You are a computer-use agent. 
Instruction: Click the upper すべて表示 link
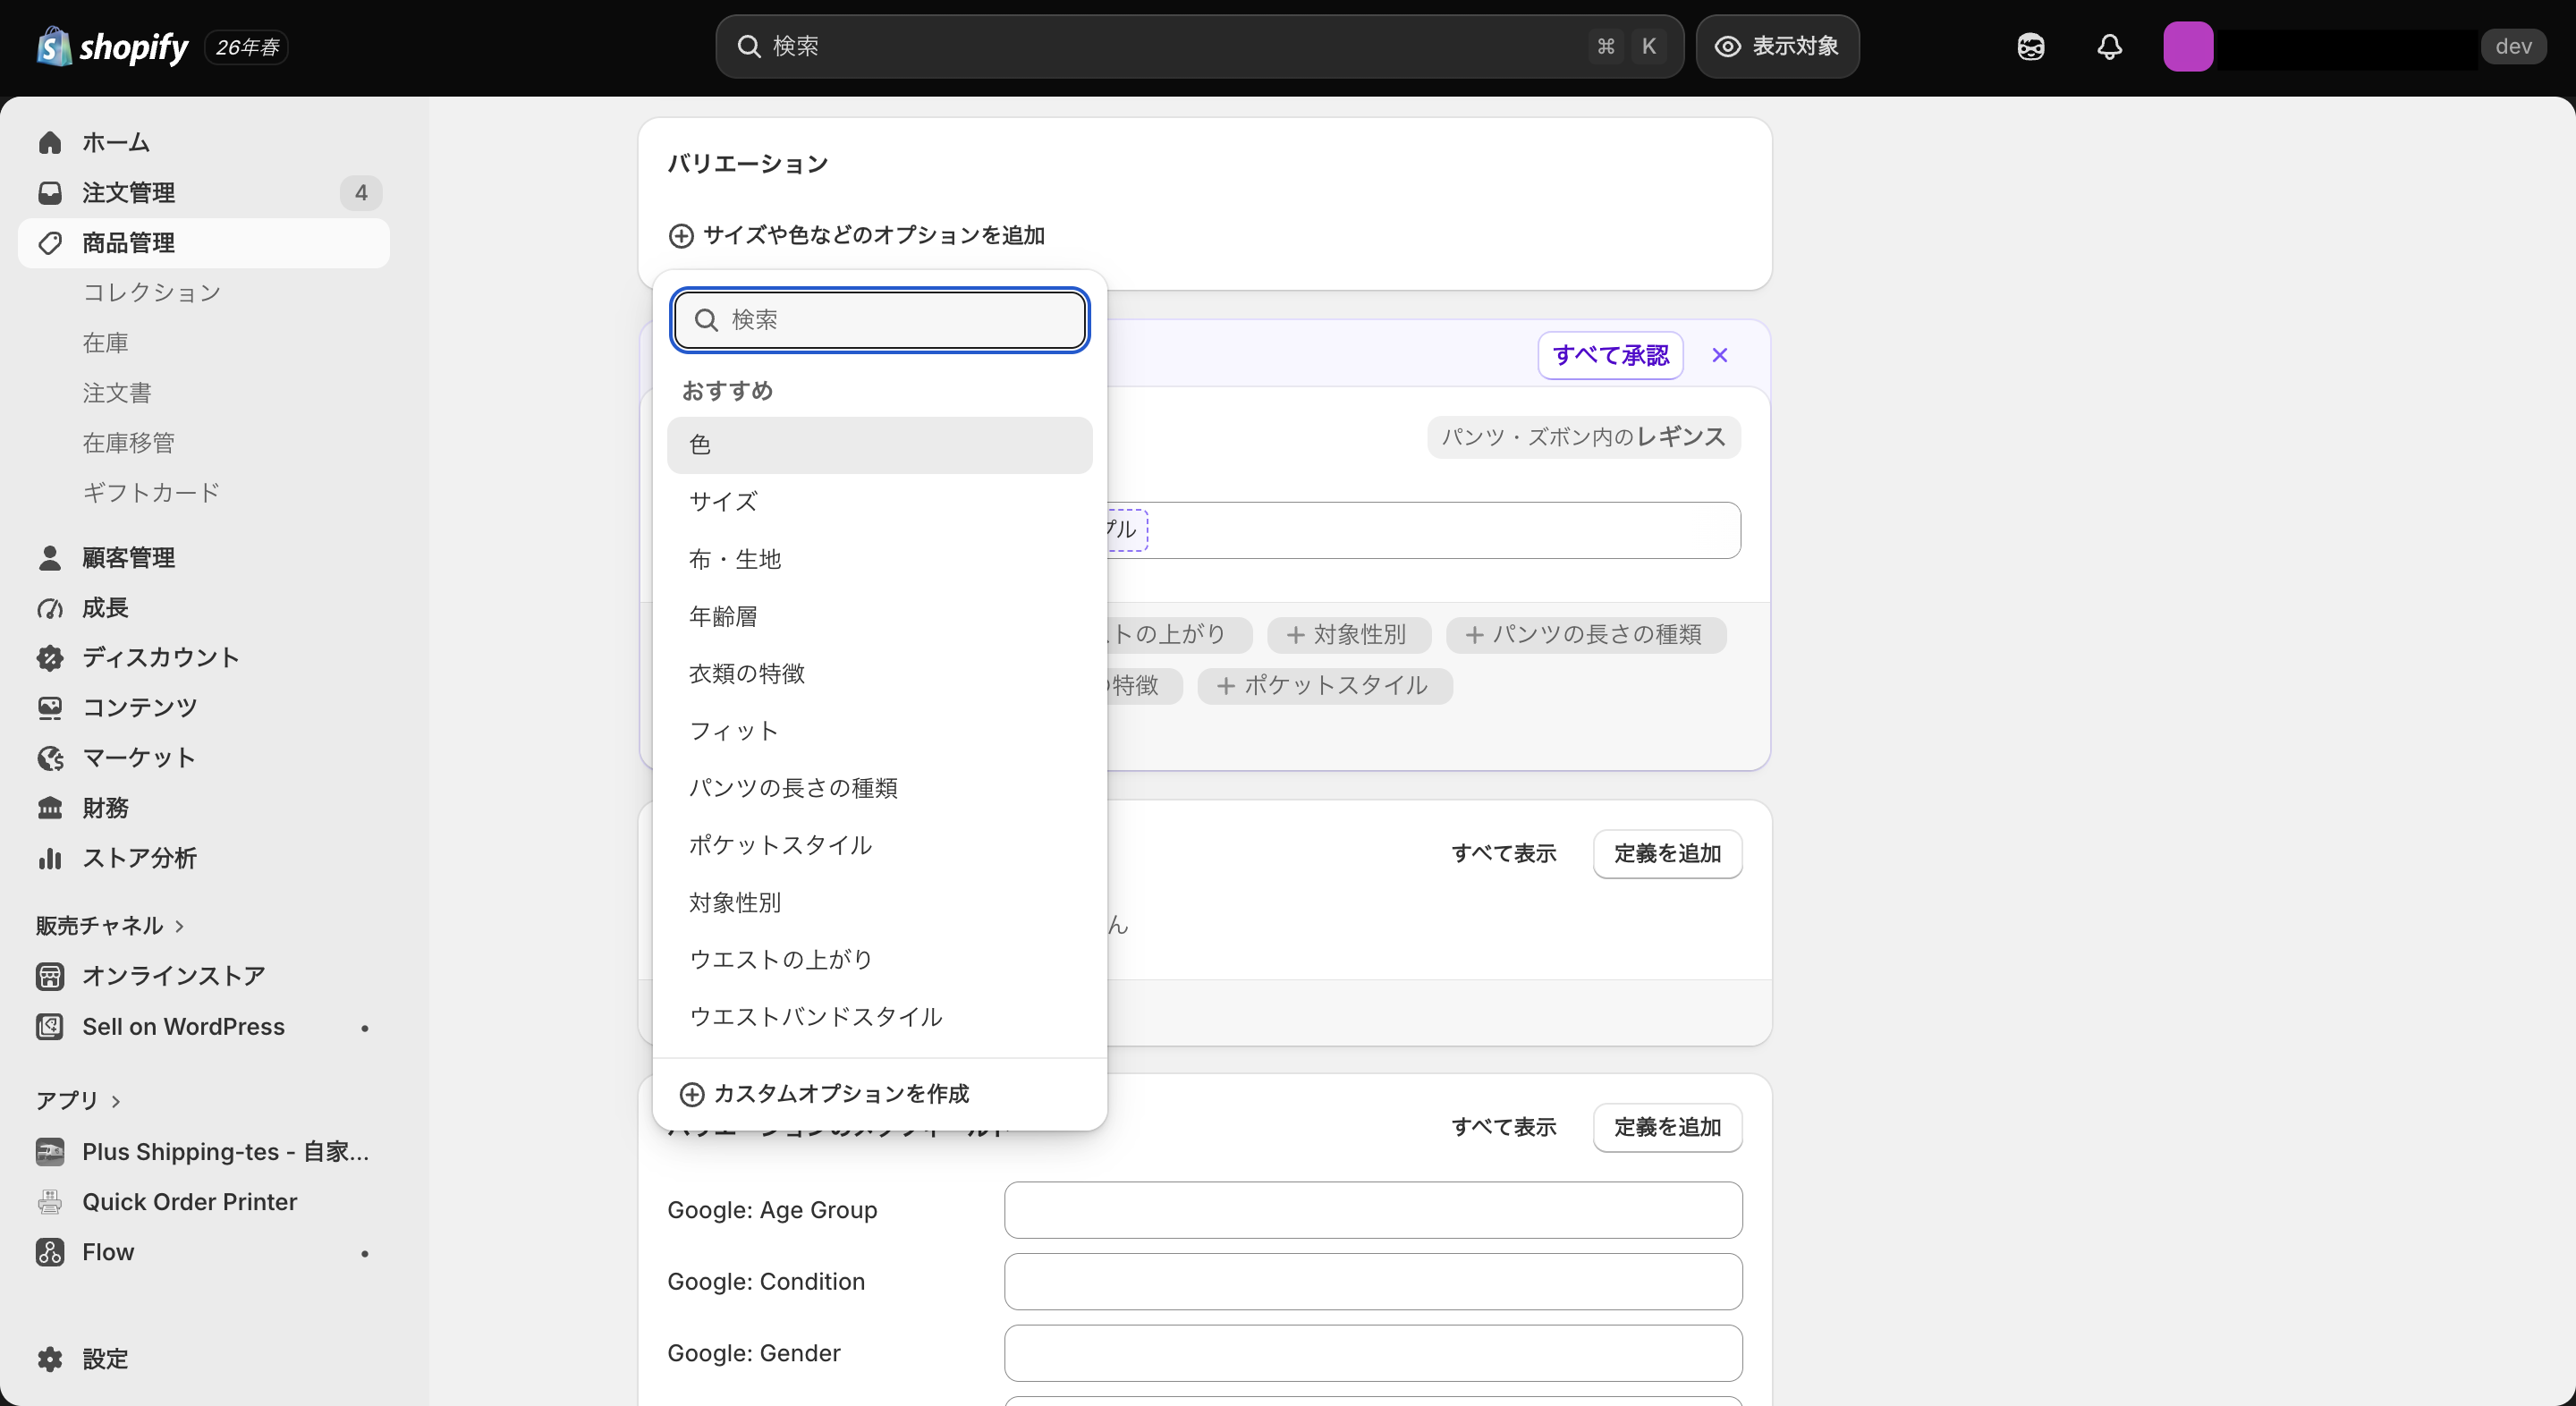(x=1504, y=853)
